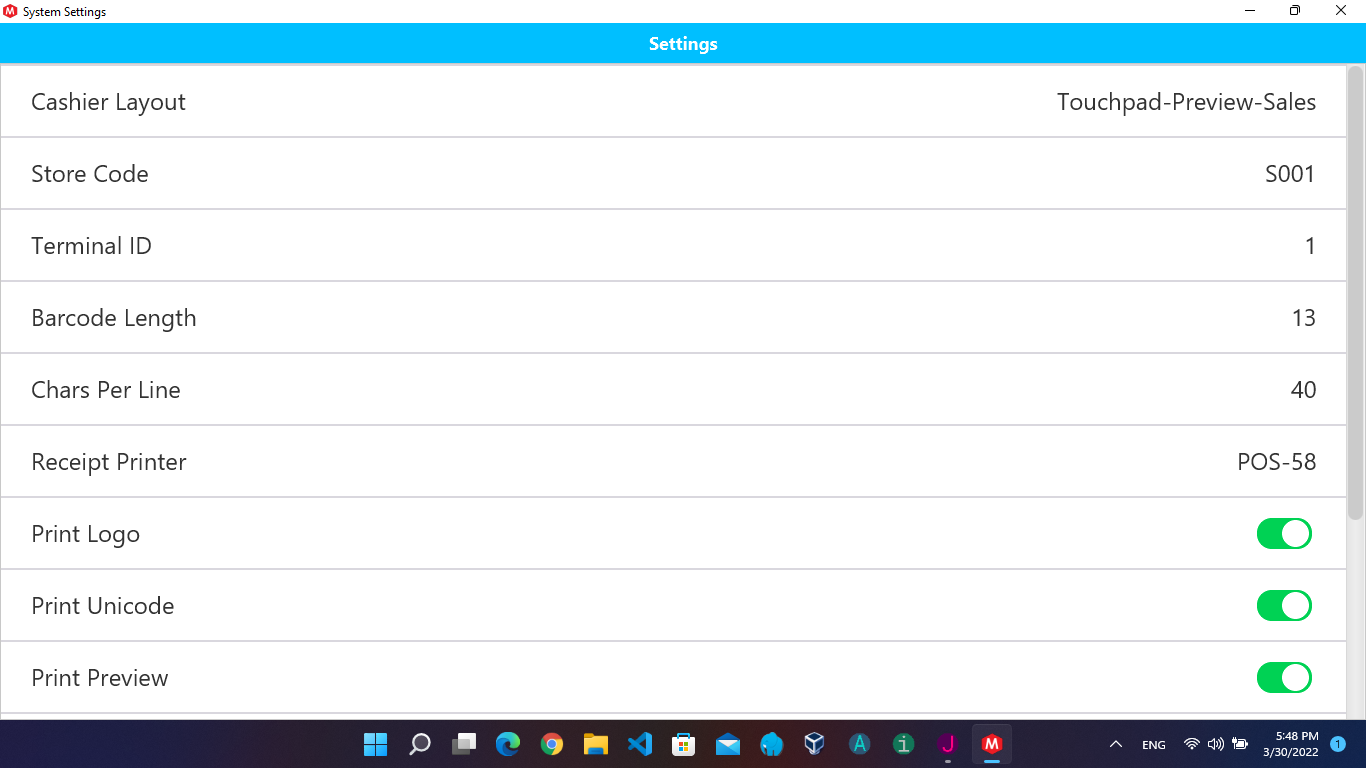
Task: Edit the Store Code value S001
Action: pos(1290,174)
